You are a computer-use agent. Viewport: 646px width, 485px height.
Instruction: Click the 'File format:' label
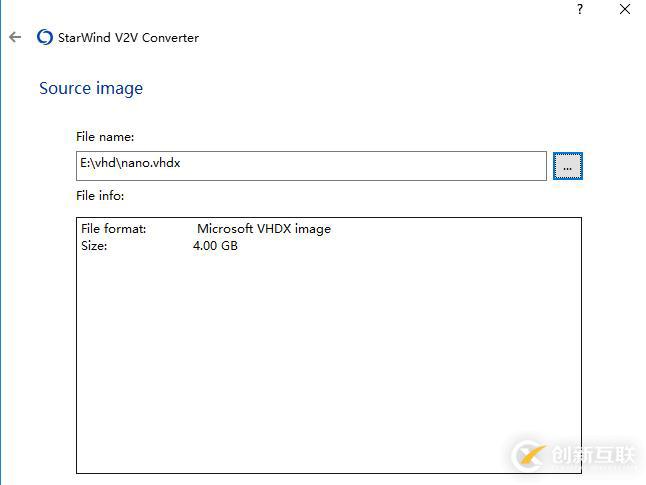click(114, 229)
